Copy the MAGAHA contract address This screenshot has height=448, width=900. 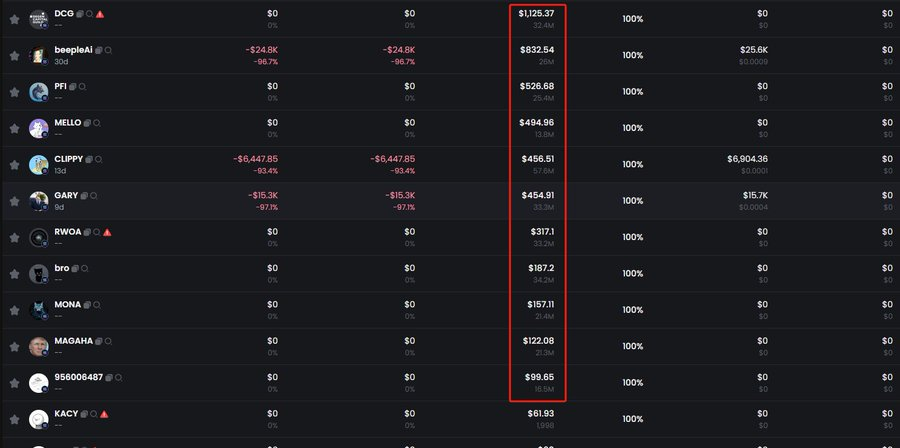(99, 341)
